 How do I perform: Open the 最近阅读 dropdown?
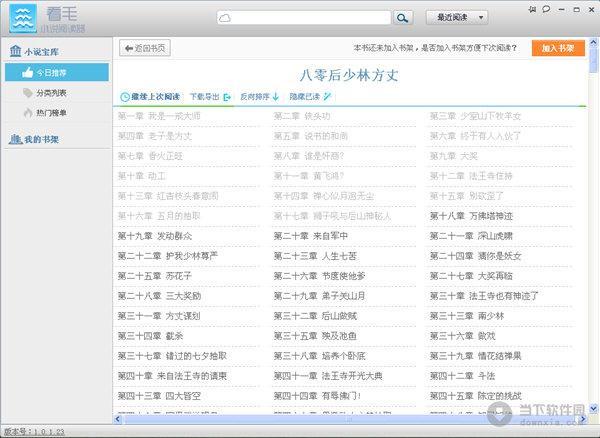point(457,17)
